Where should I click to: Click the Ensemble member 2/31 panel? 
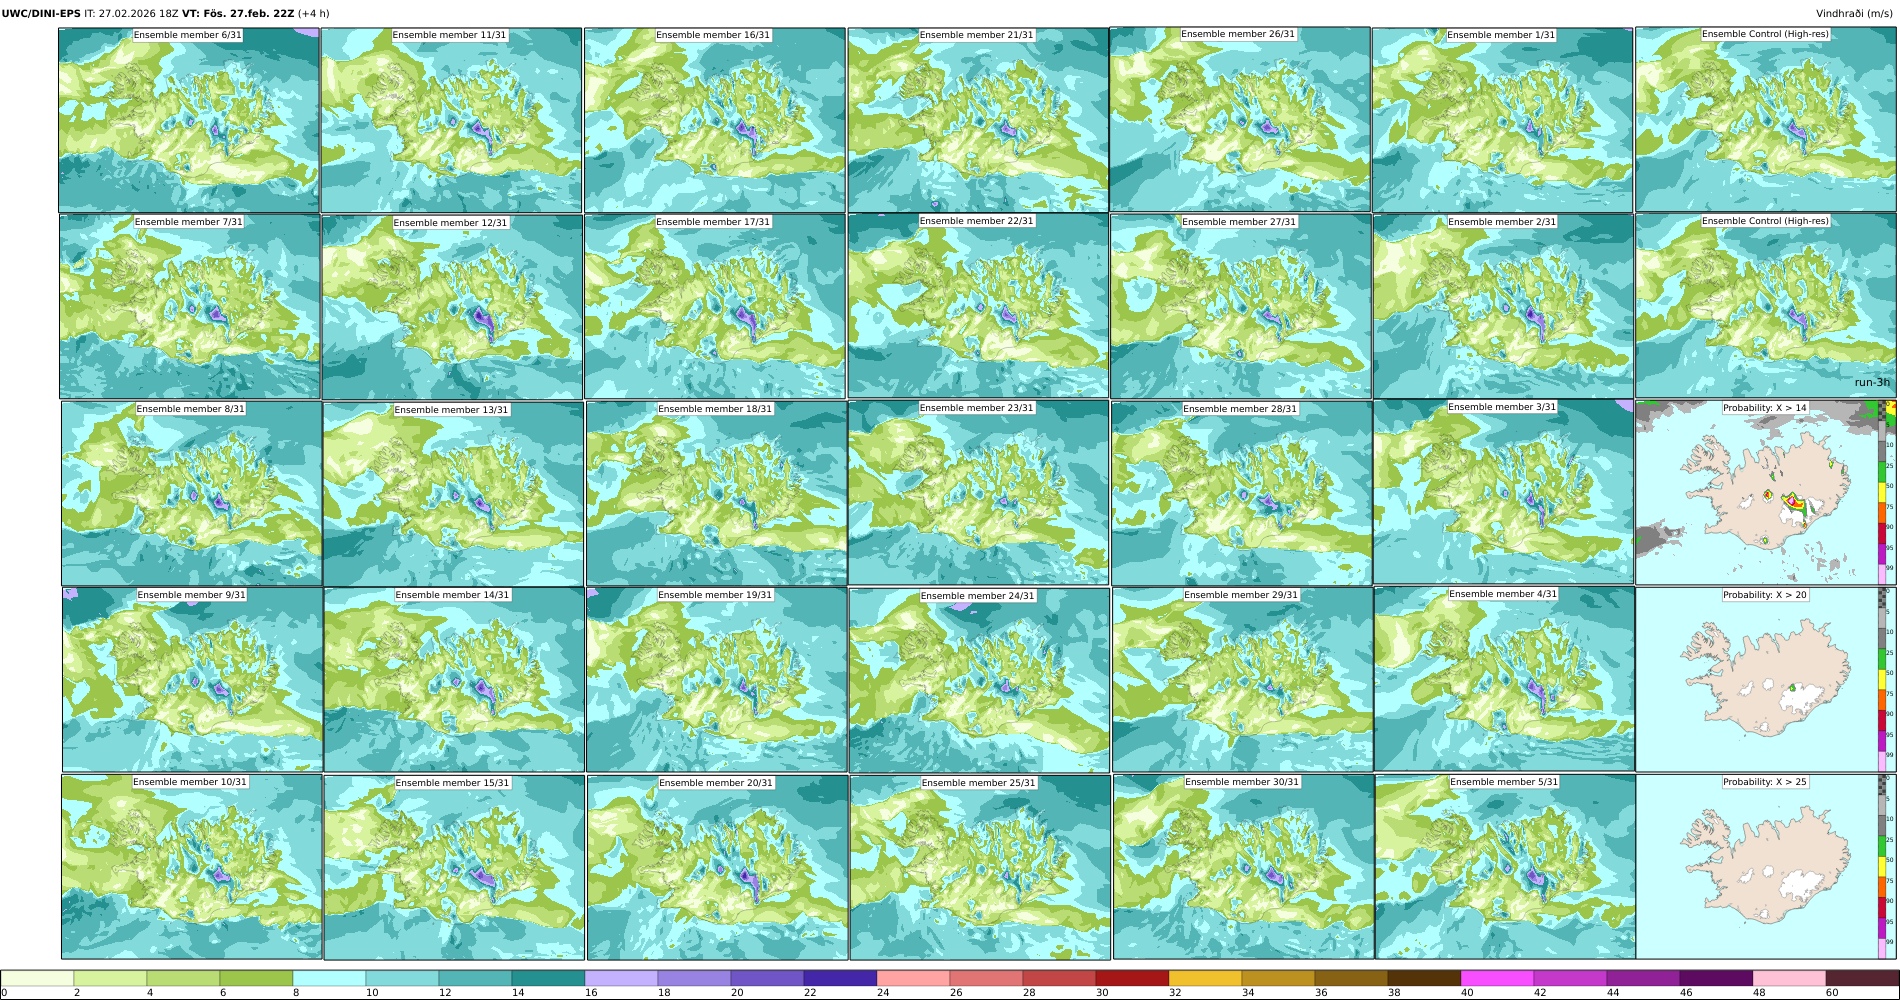click(x=1503, y=307)
